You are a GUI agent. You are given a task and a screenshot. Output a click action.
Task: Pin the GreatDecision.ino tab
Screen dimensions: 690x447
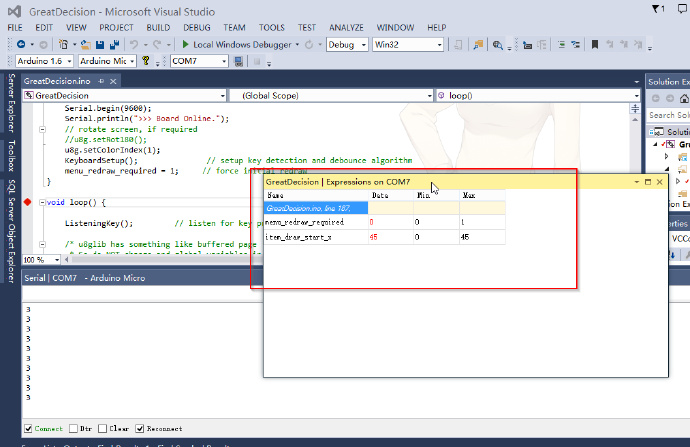pos(101,81)
